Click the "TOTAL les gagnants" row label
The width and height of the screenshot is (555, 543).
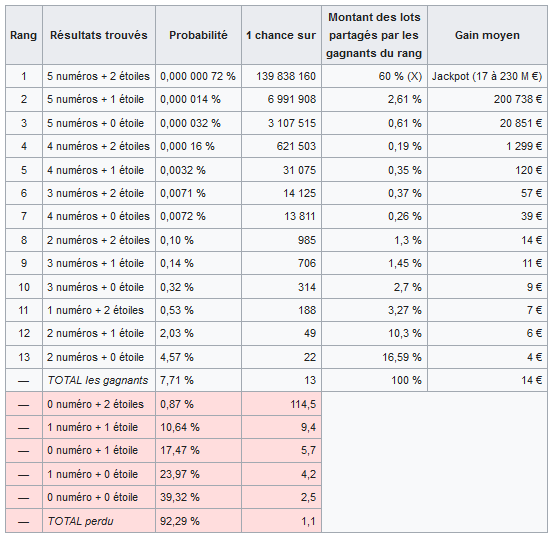pos(99,380)
